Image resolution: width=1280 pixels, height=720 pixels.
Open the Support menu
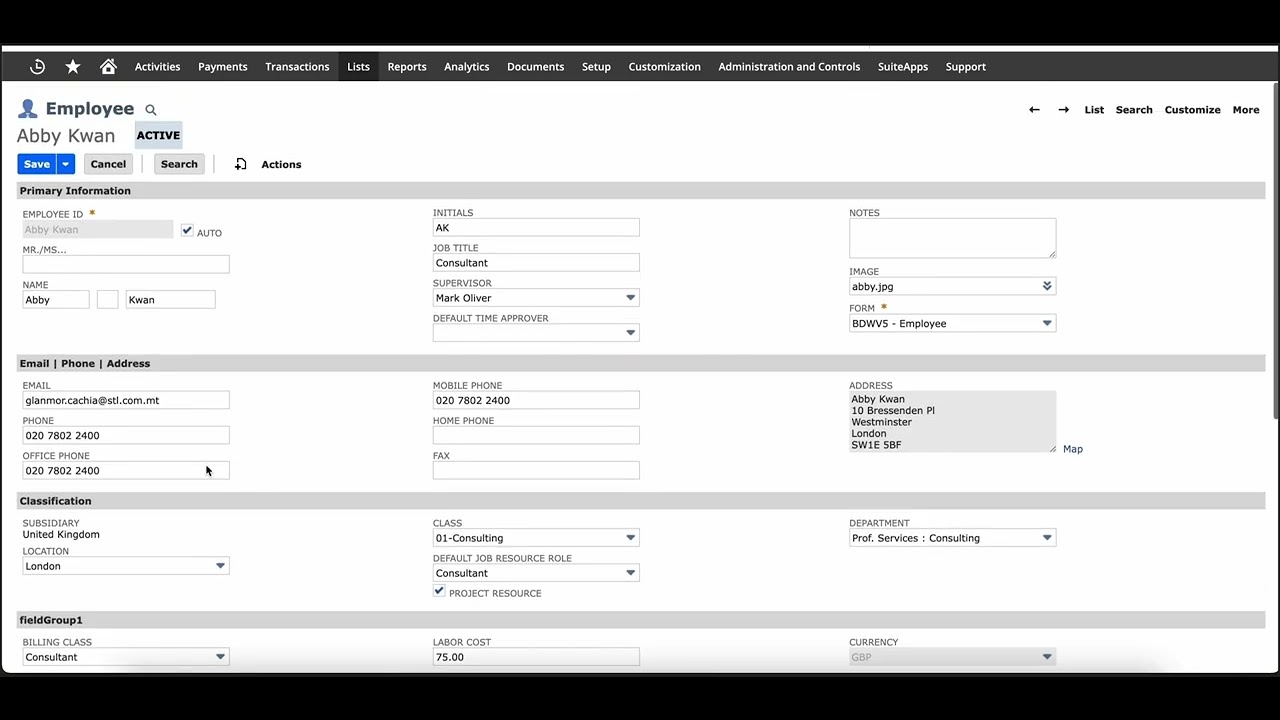pyautogui.click(x=965, y=67)
